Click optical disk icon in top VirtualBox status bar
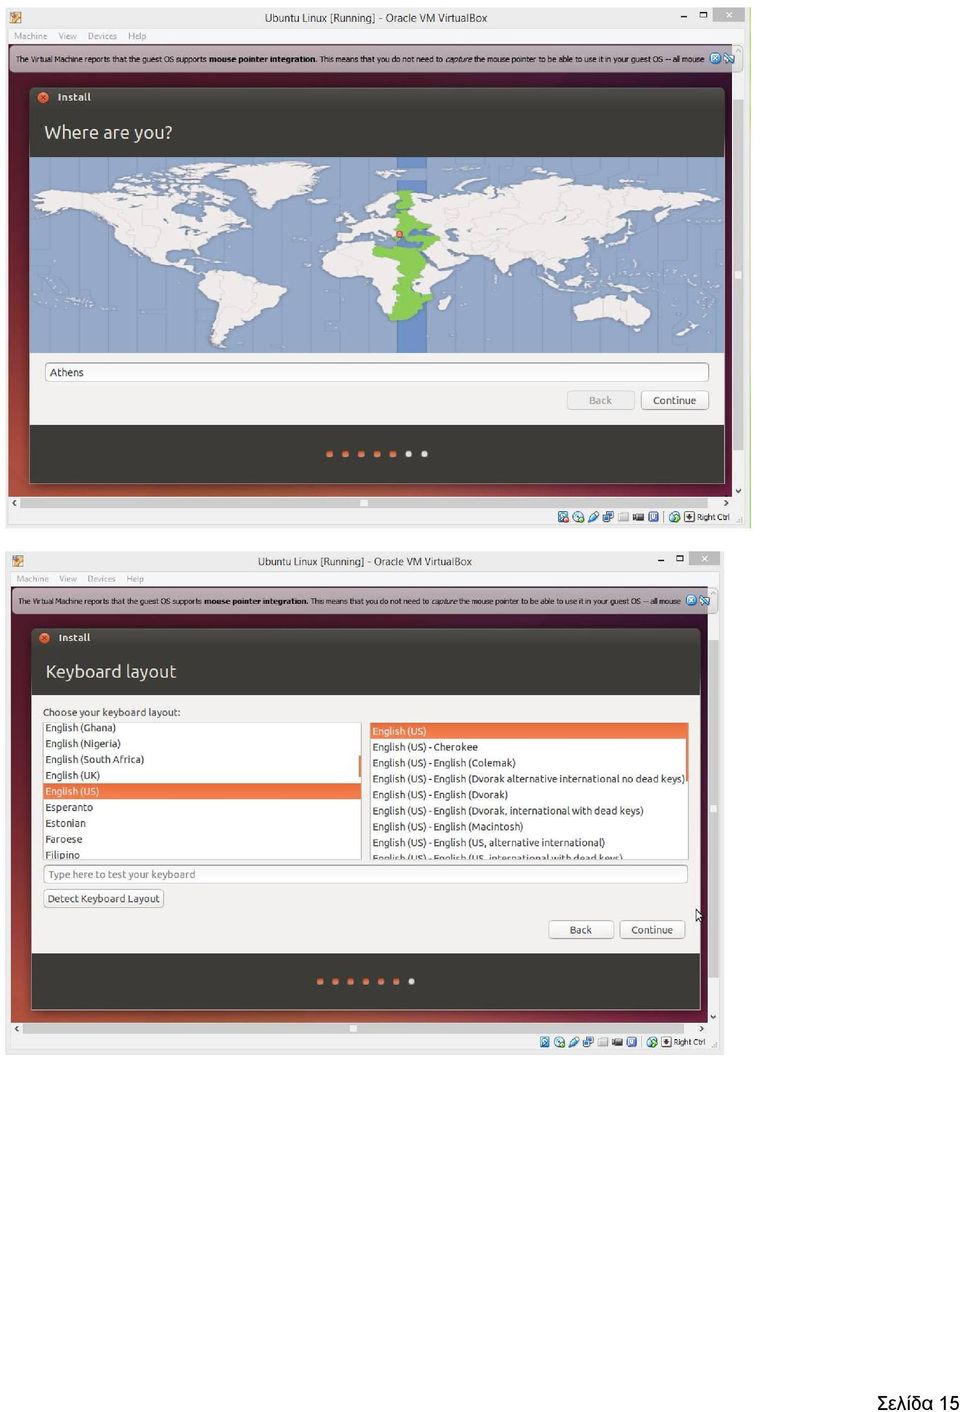 coord(578,517)
